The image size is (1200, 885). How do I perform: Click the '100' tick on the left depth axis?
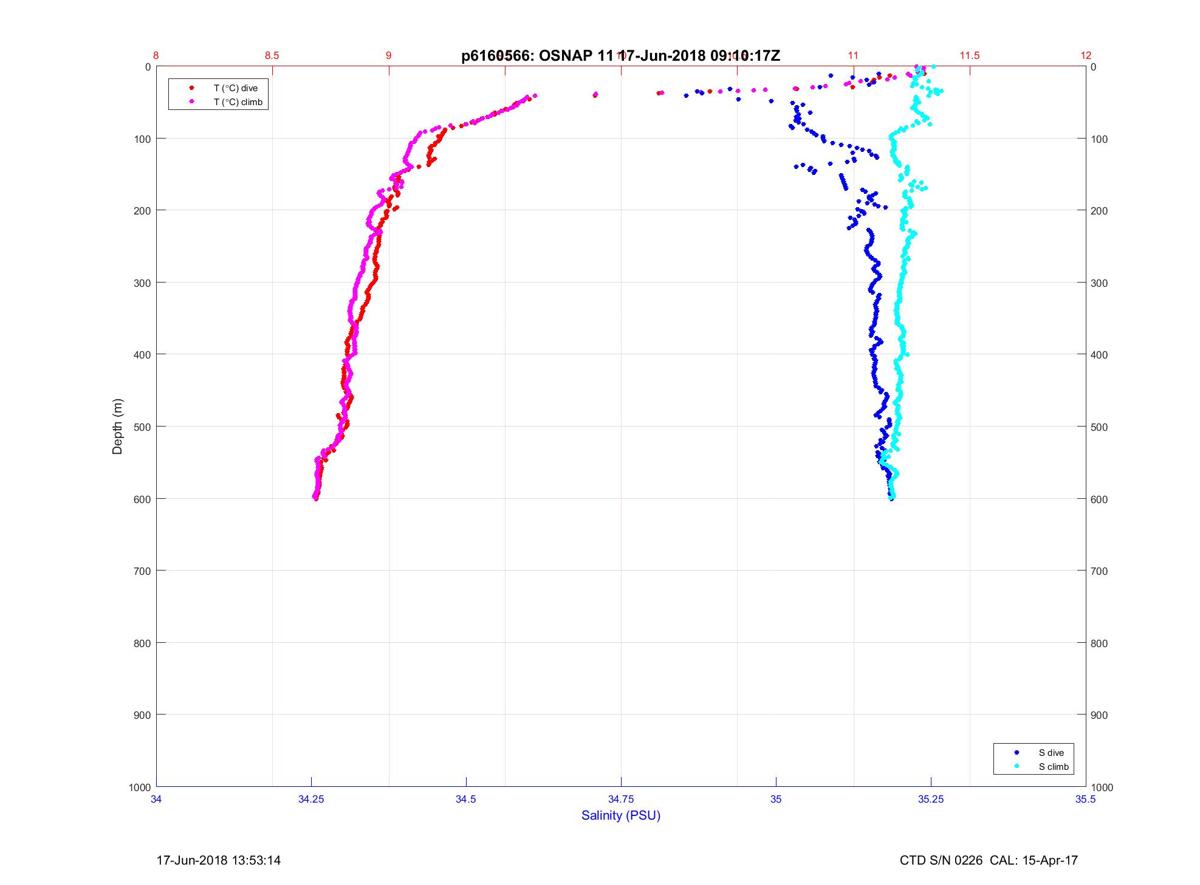[x=141, y=139]
